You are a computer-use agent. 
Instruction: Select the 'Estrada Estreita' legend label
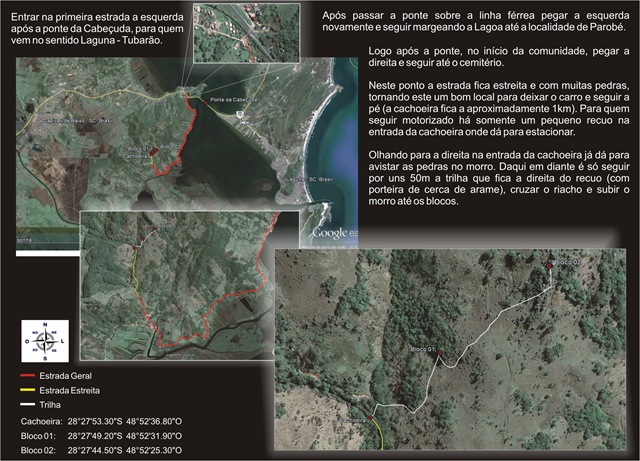coord(69,390)
